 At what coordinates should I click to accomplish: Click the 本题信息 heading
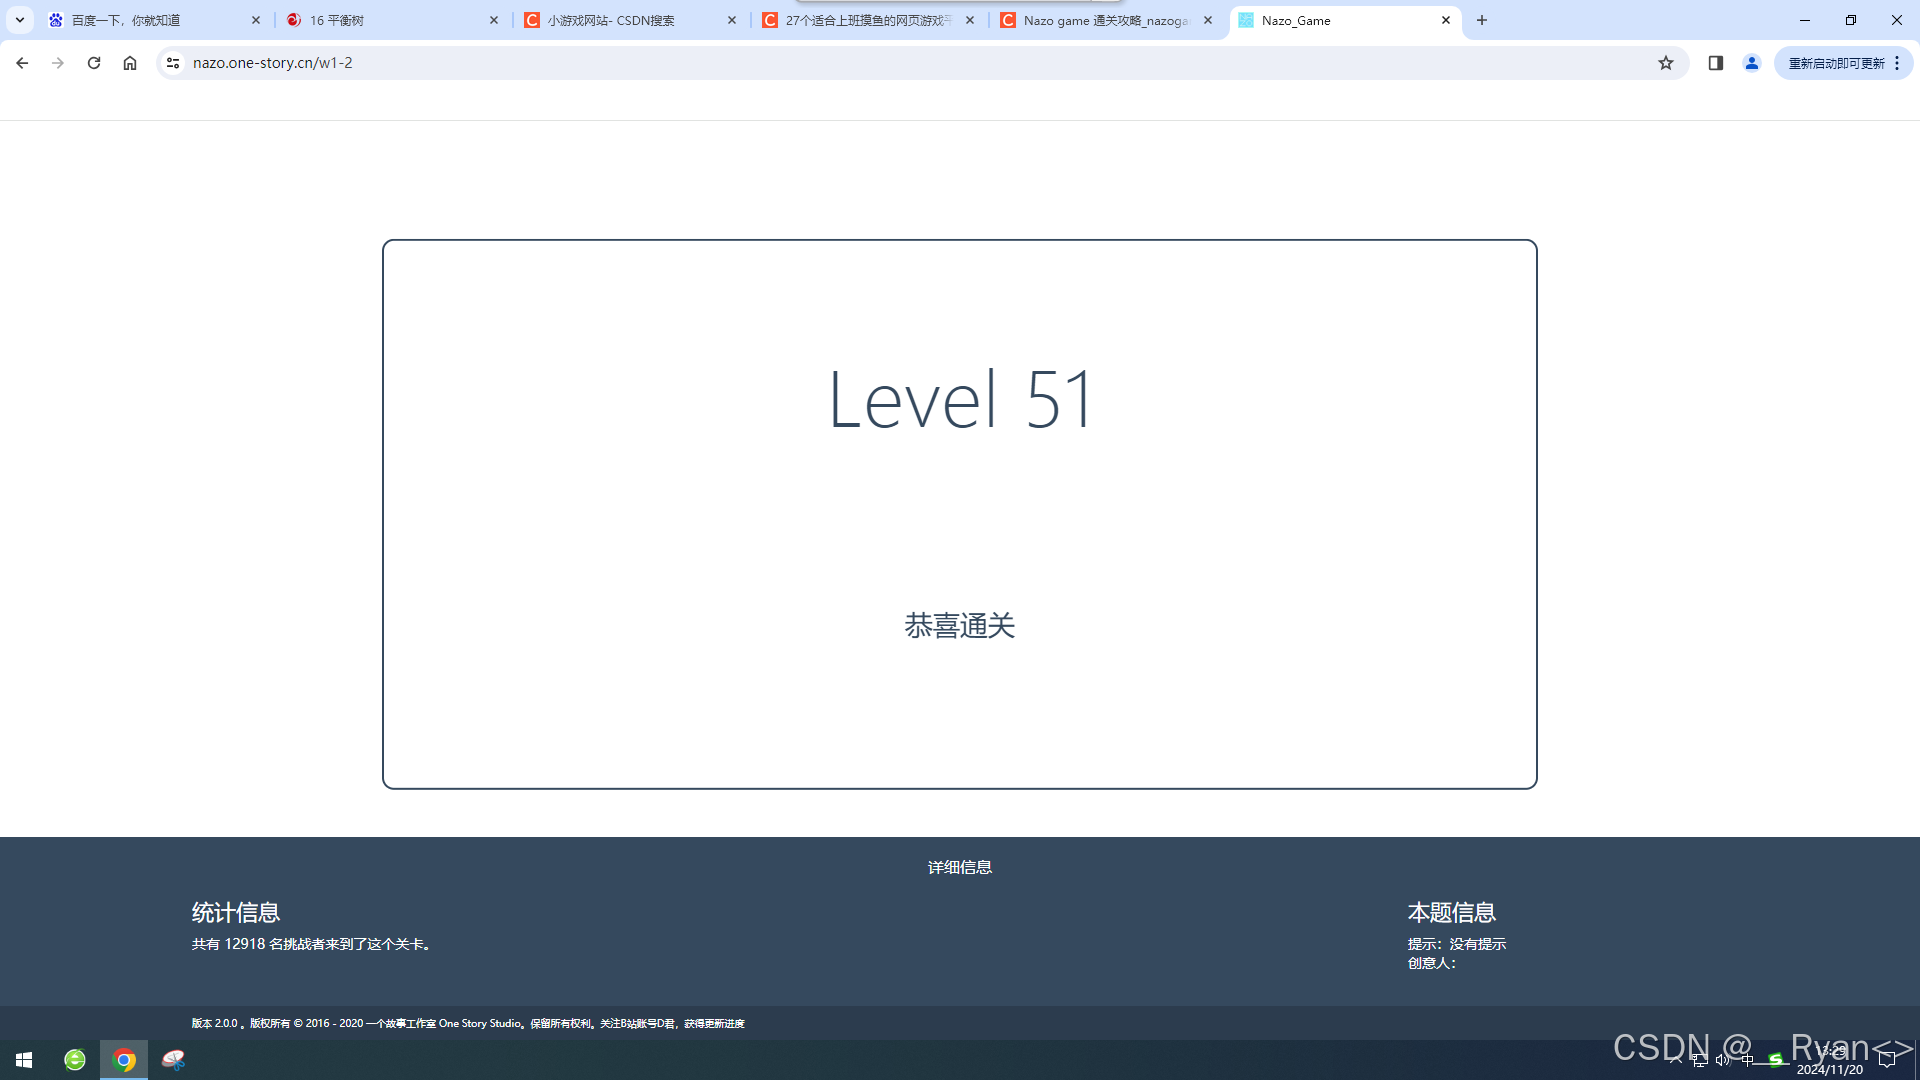(1452, 912)
